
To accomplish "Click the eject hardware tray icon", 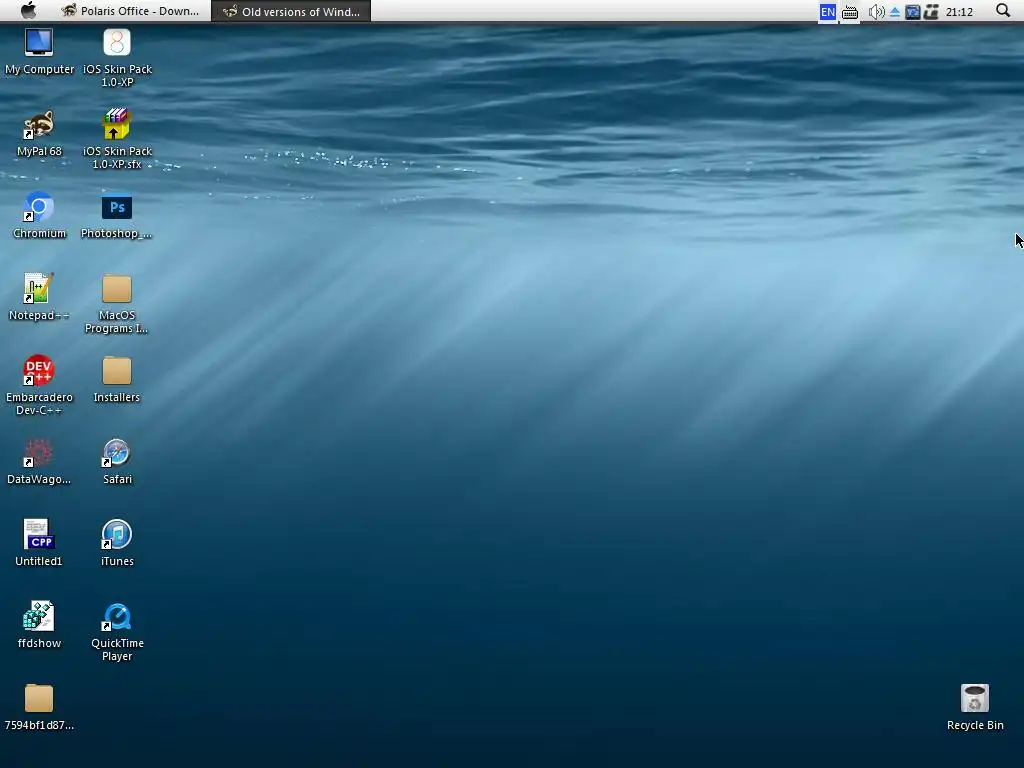I will tap(895, 12).
